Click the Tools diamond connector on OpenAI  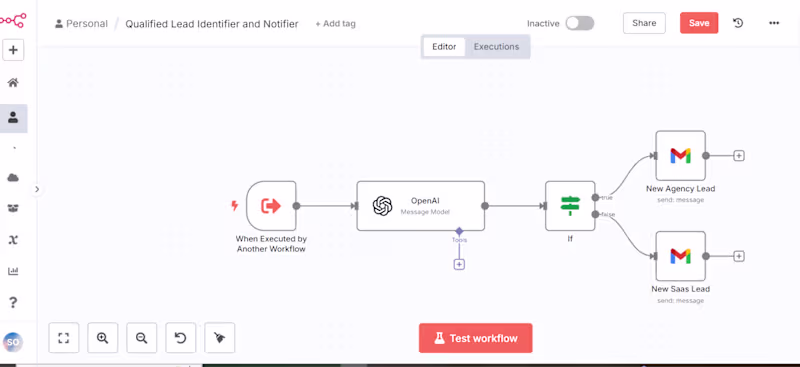(459, 231)
